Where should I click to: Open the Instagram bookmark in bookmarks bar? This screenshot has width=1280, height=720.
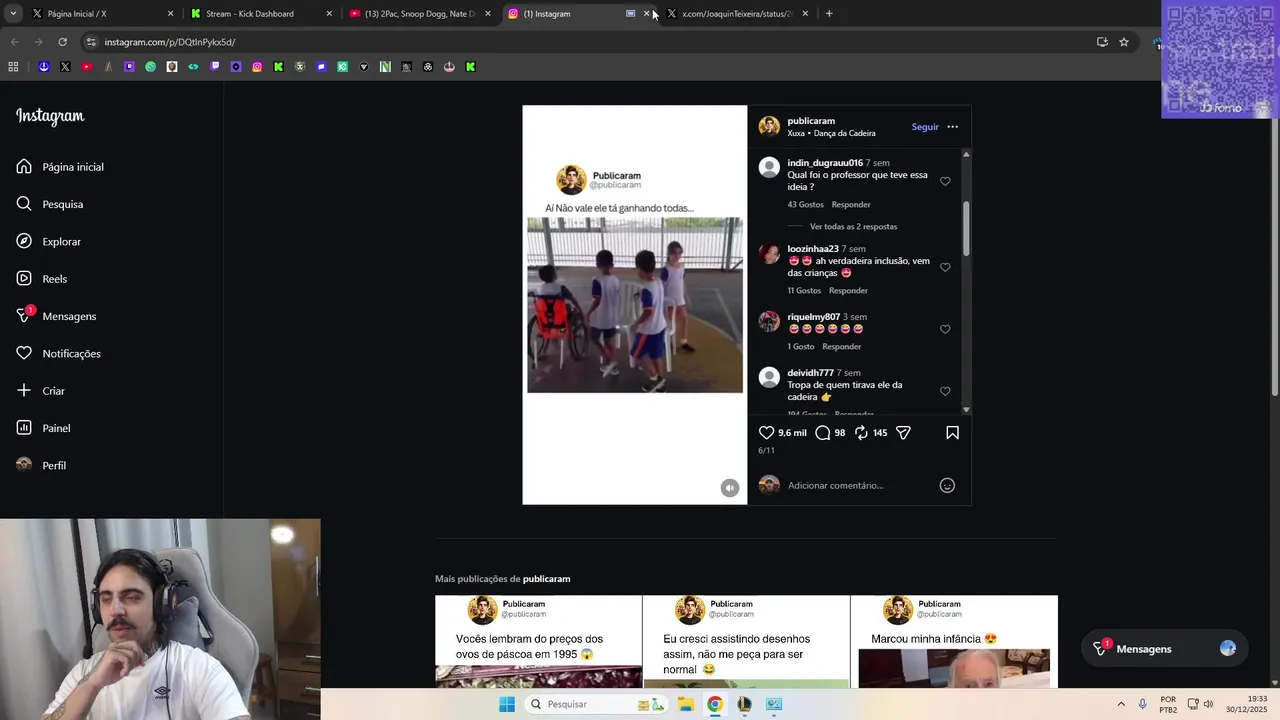(257, 67)
